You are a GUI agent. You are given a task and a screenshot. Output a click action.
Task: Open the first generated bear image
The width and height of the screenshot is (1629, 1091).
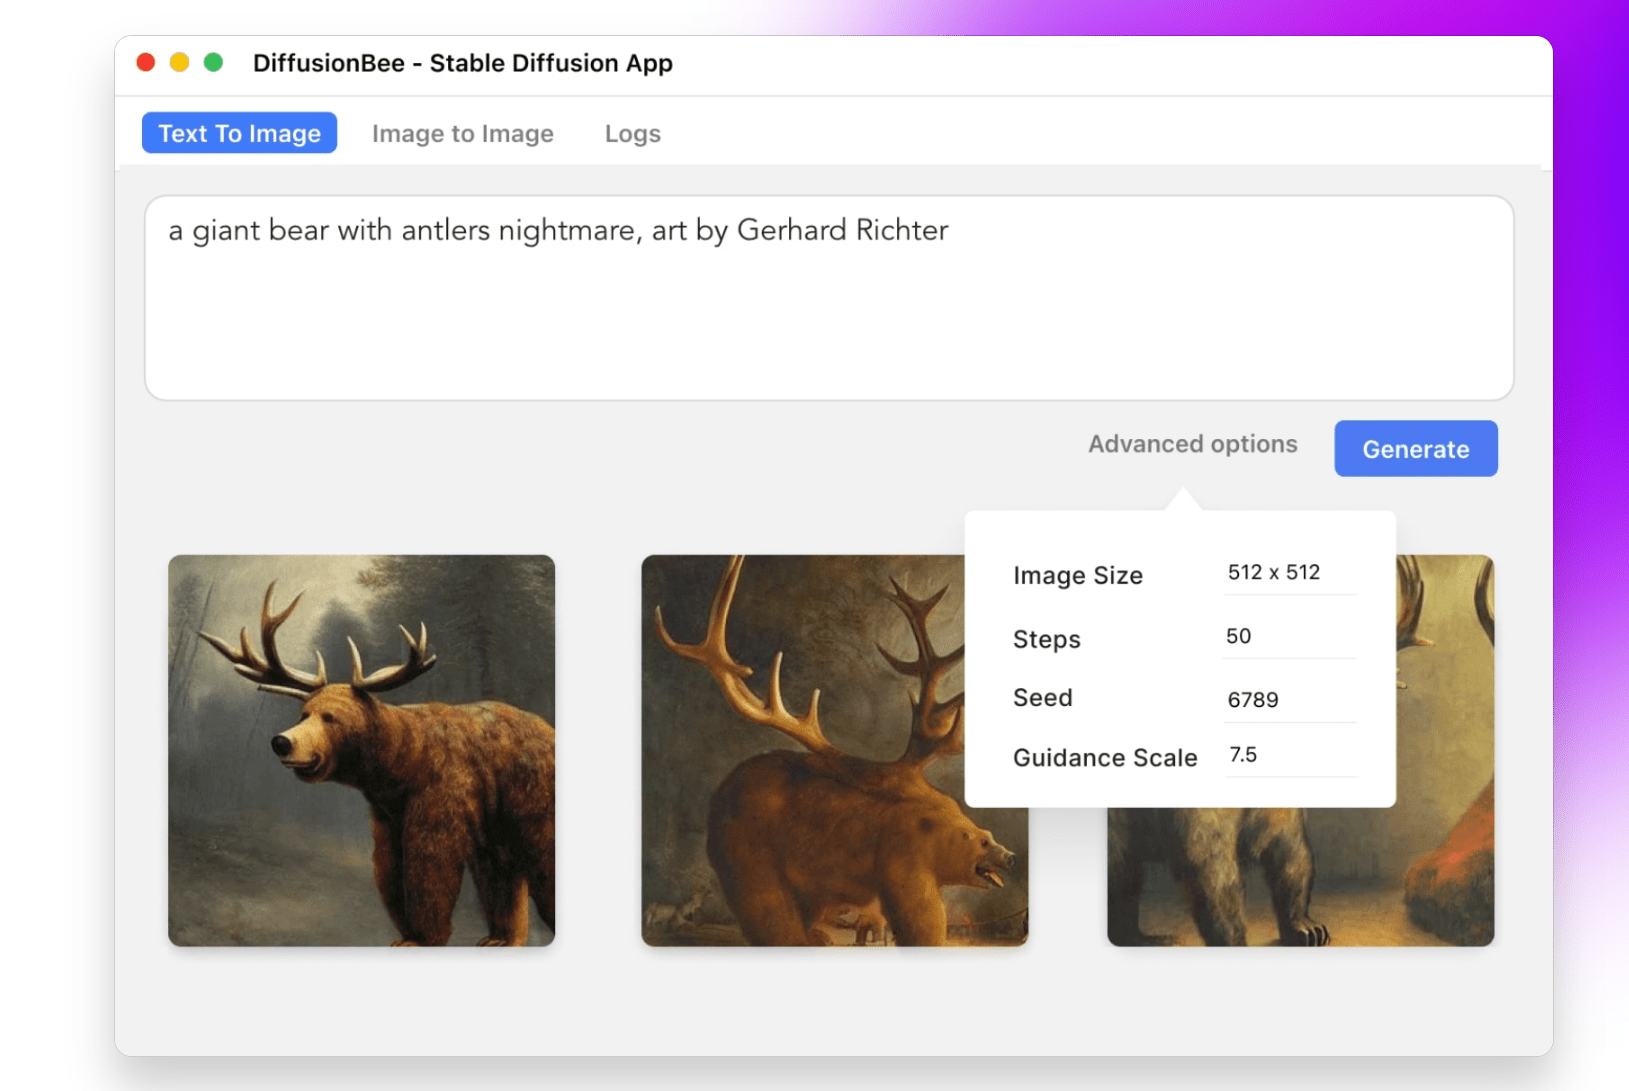pos(361,750)
